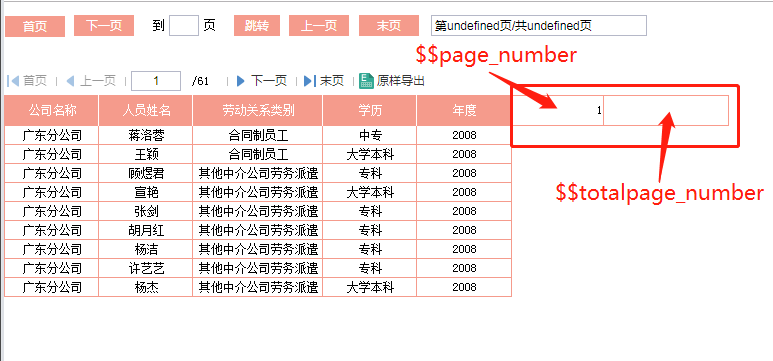Click the pink 下一页 button

104,26
